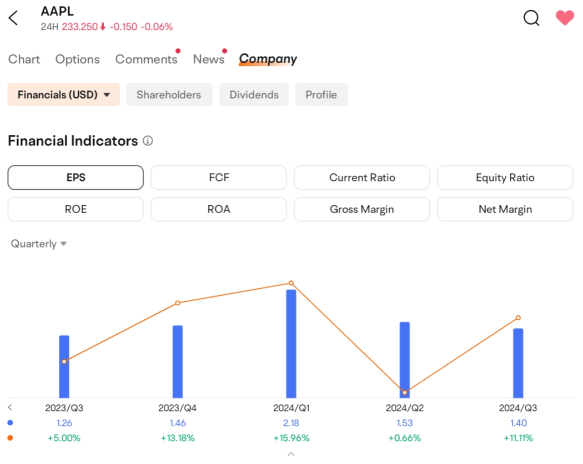The image size is (583, 464).
Task: Click the EPS value 1.53
Action: tap(405, 423)
